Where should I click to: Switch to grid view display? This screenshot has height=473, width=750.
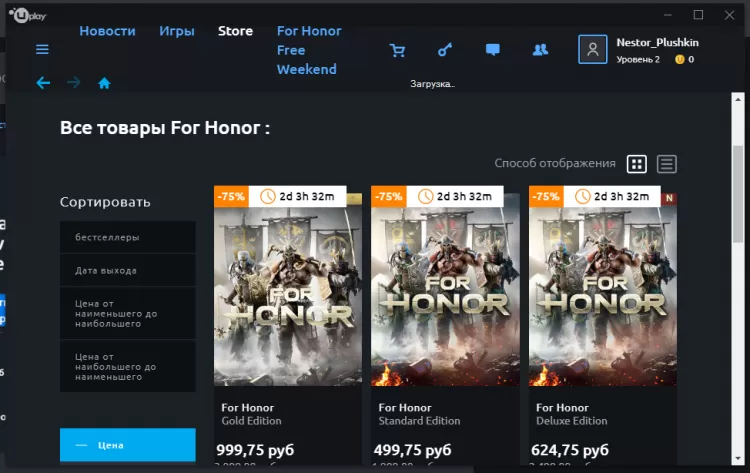tap(637, 164)
